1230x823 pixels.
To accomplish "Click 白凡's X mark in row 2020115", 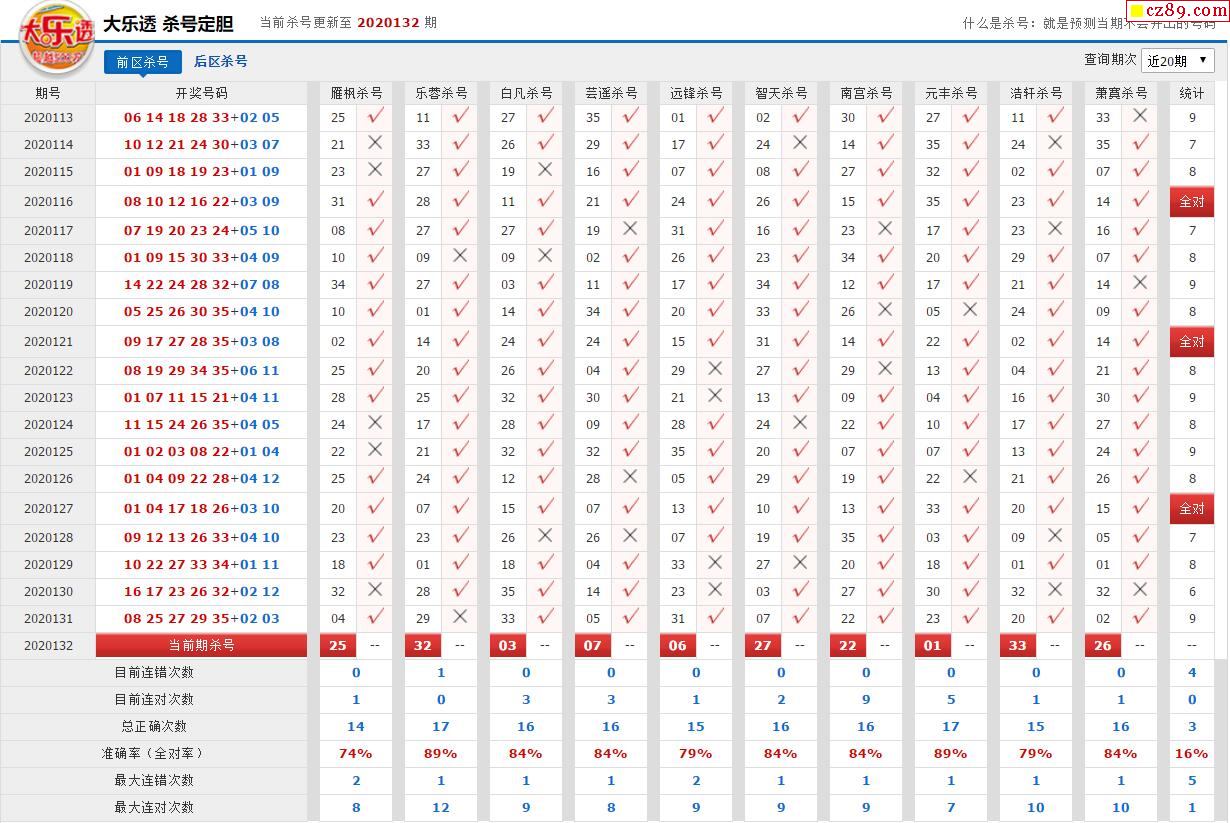I will point(545,171).
